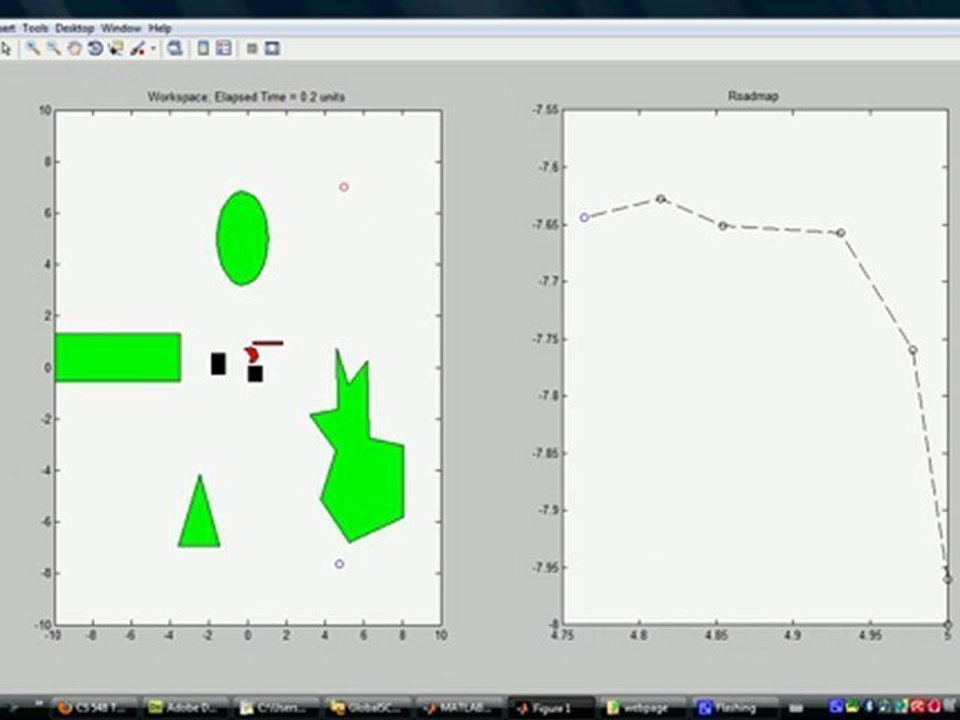
Task: Select the Rotate 3D tool
Action: [95, 48]
